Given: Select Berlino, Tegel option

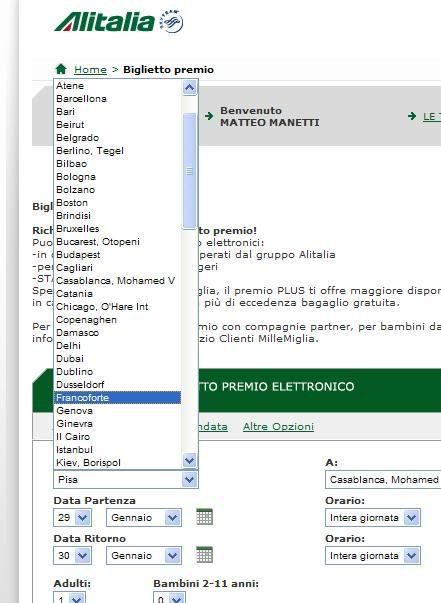Looking at the screenshot, I should click(118, 151).
